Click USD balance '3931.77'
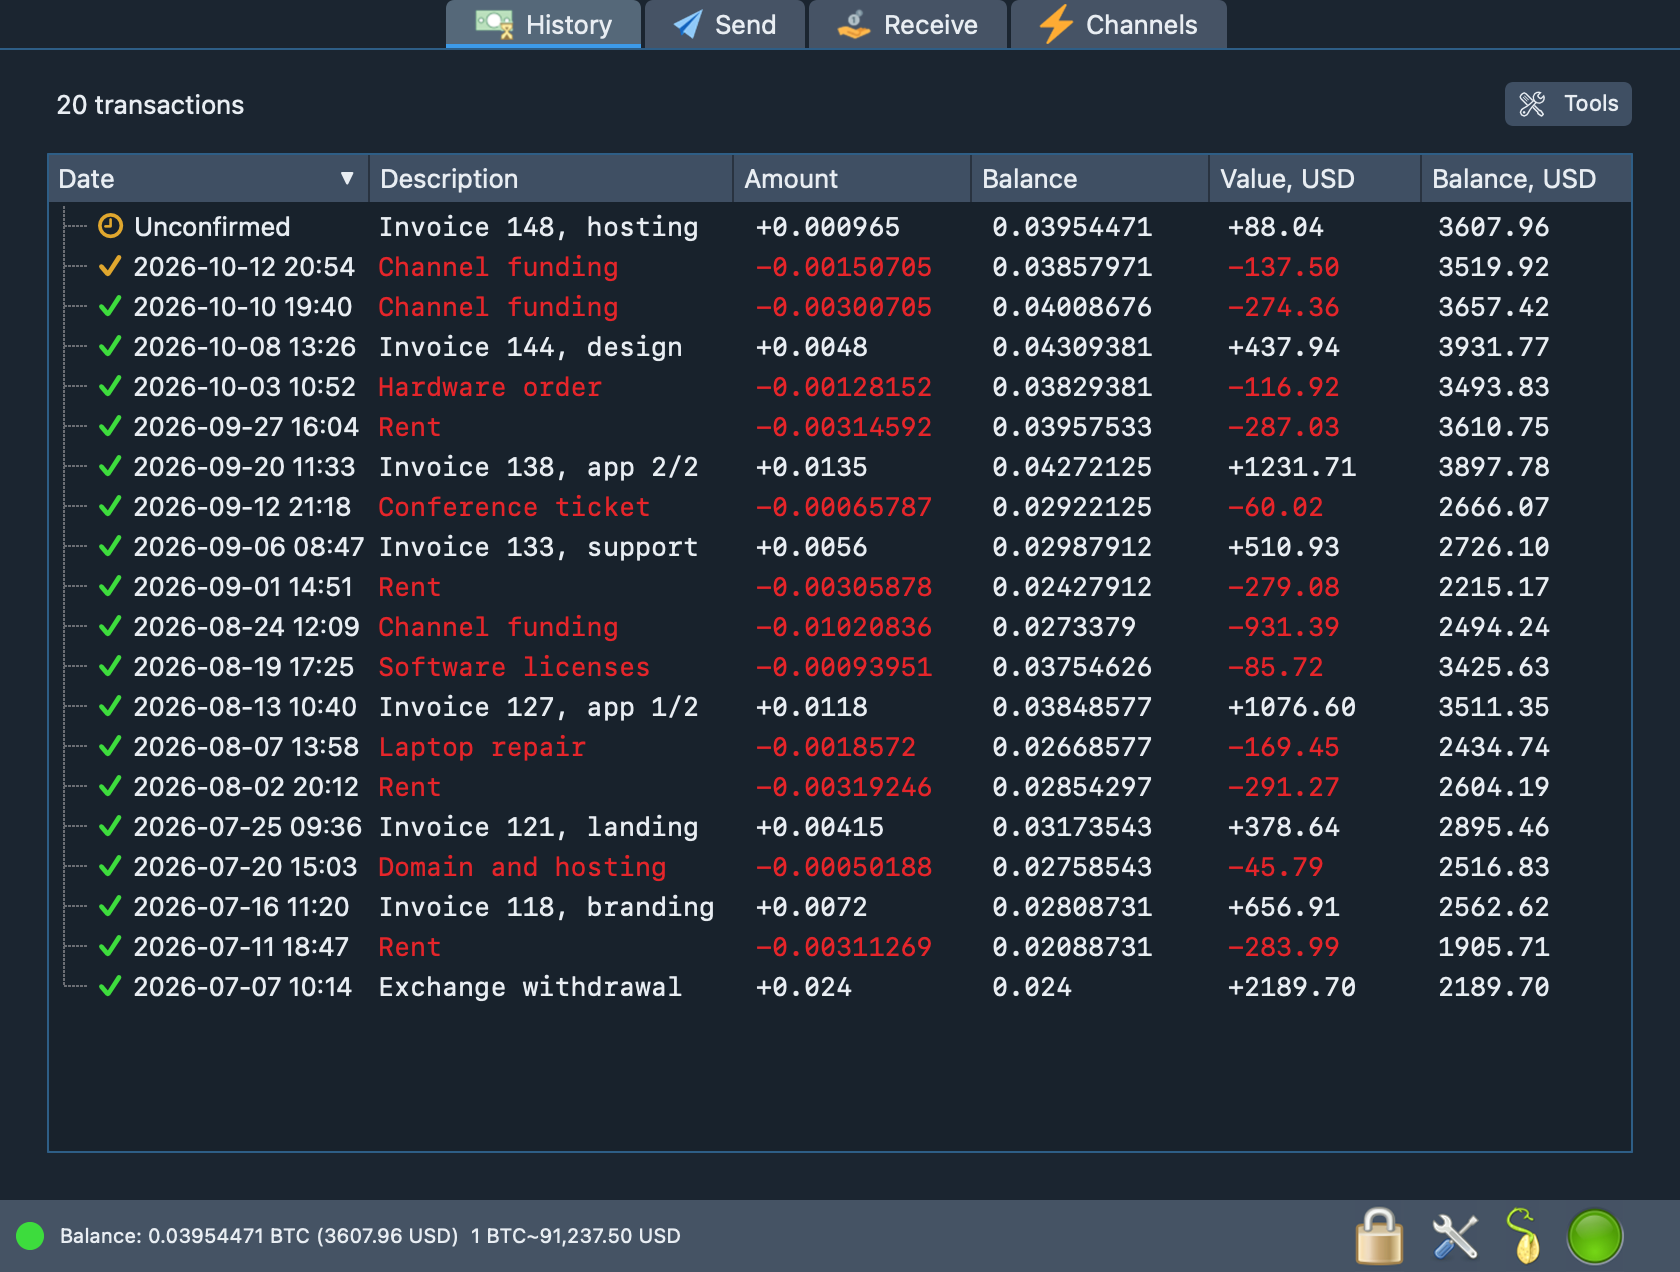This screenshot has height=1272, width=1680. (1493, 347)
